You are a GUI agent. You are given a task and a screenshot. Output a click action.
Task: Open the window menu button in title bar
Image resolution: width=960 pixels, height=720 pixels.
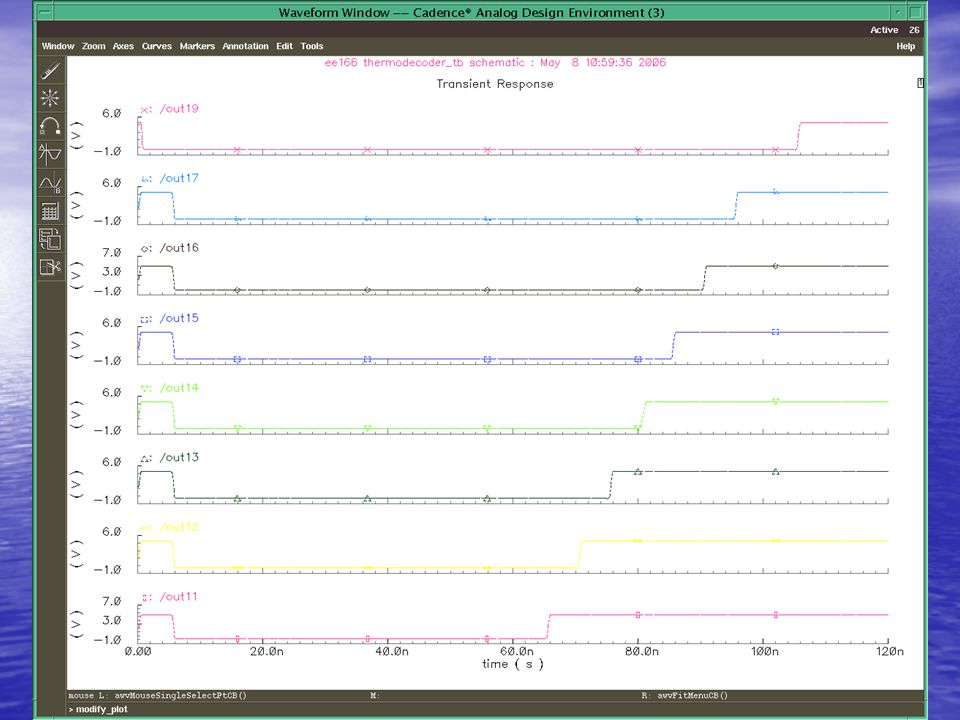pos(45,12)
